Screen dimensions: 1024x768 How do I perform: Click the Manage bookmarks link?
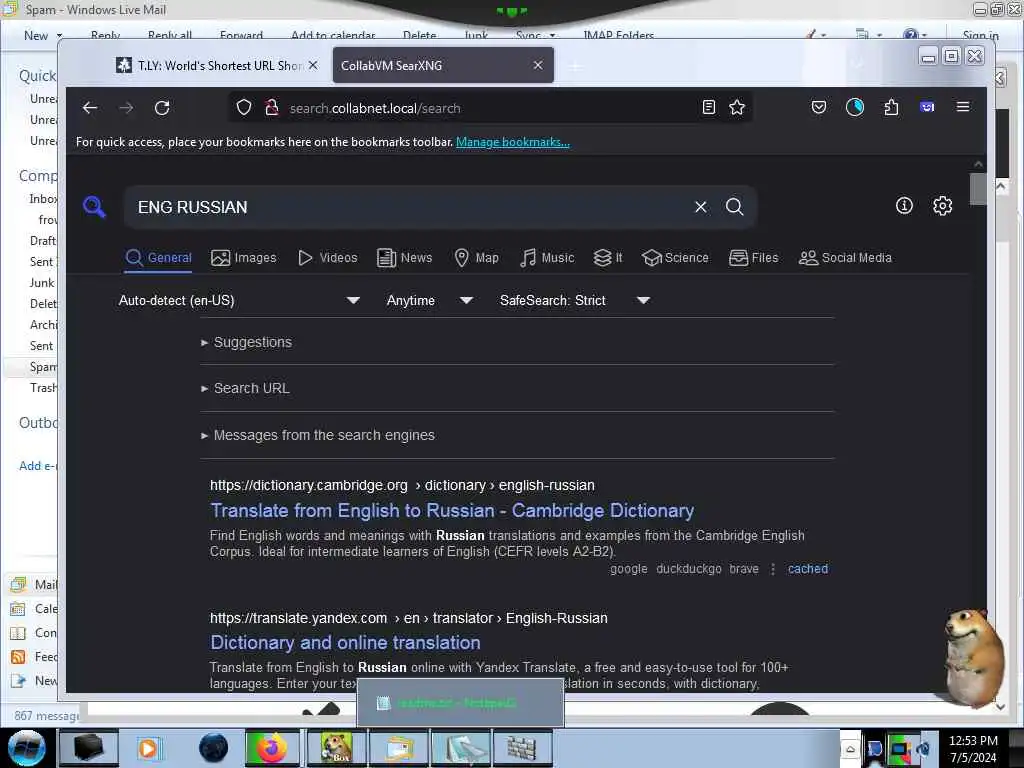coord(513,142)
